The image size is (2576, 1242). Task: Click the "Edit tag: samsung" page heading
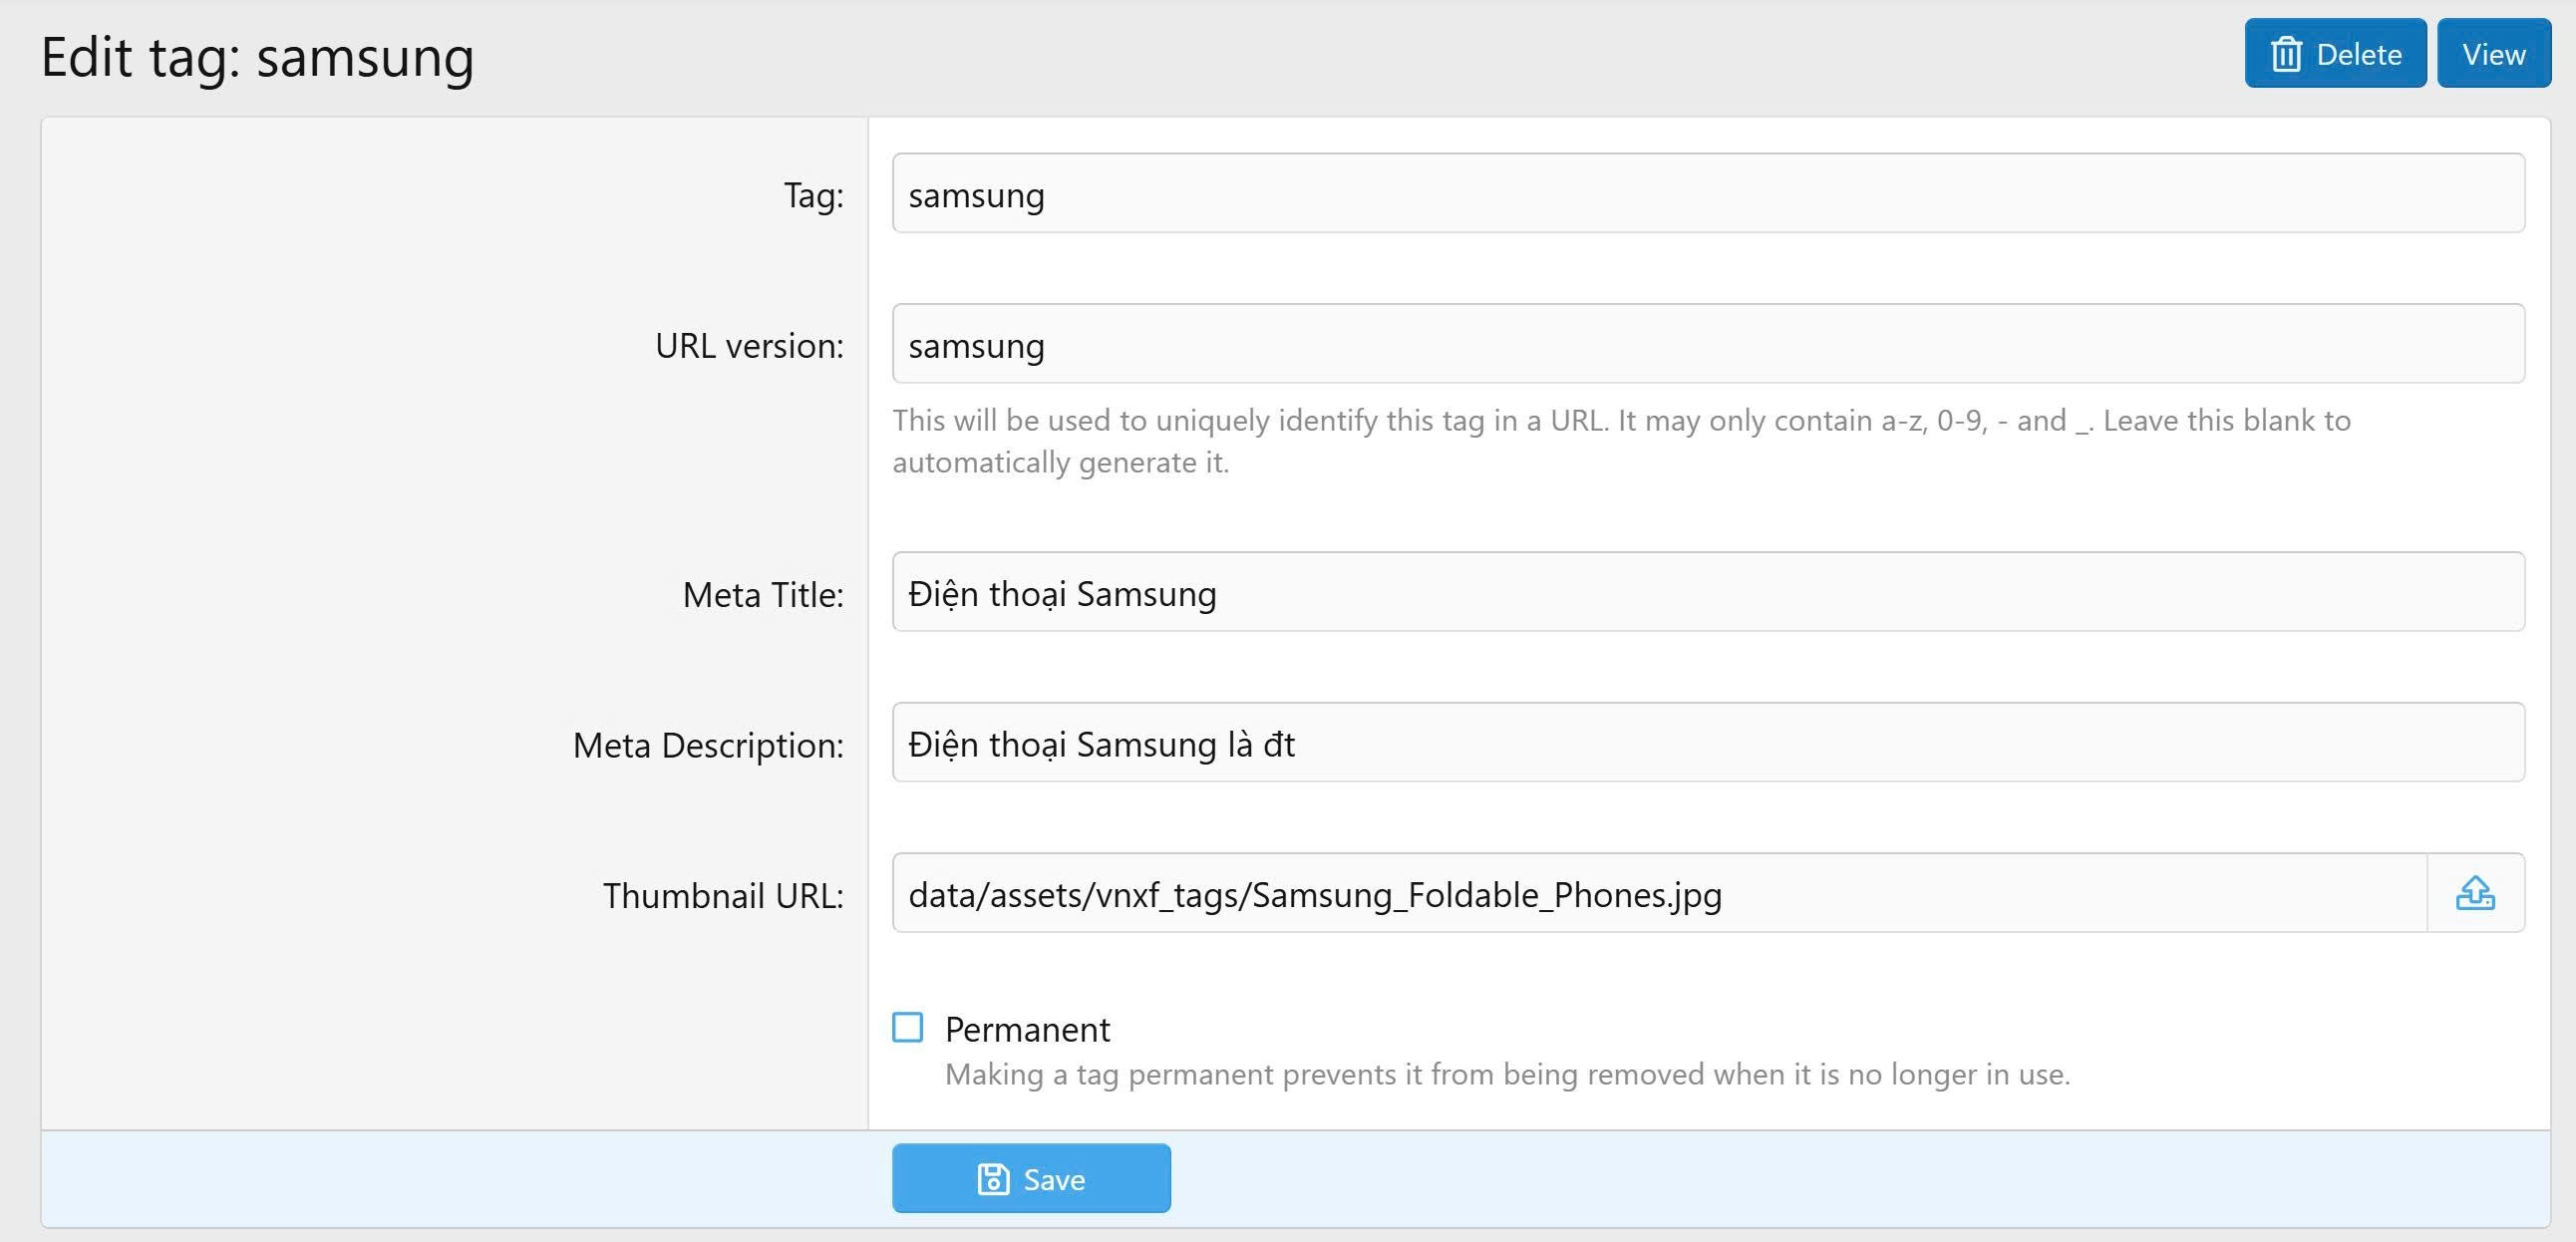pos(257,57)
